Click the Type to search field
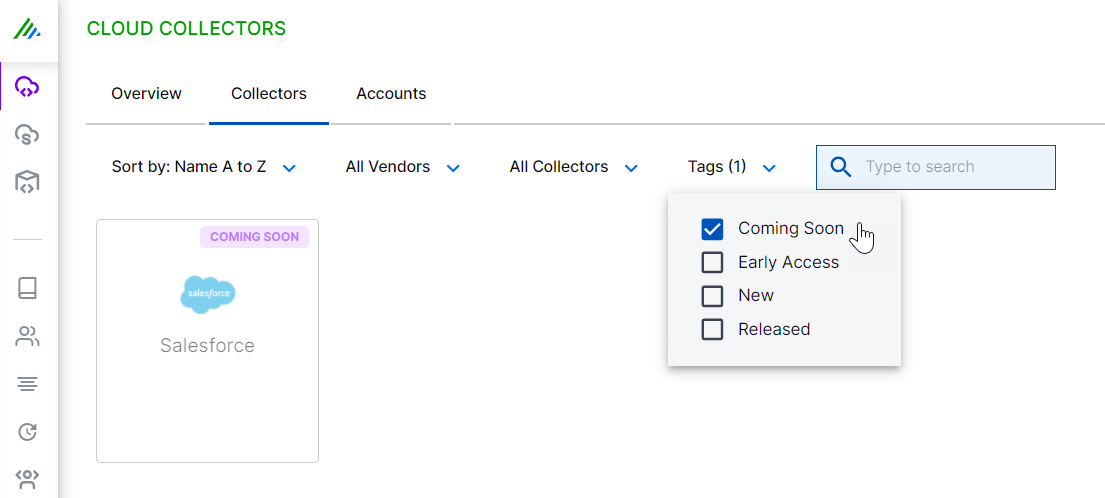 pyautogui.click(x=950, y=167)
